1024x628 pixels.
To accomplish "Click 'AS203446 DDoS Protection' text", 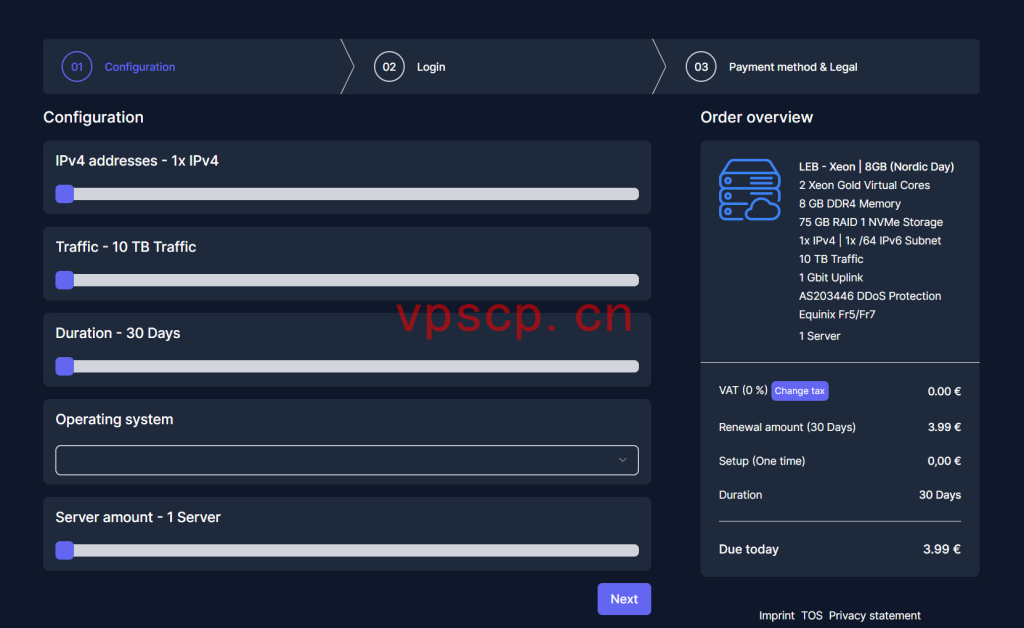I will (x=870, y=296).
